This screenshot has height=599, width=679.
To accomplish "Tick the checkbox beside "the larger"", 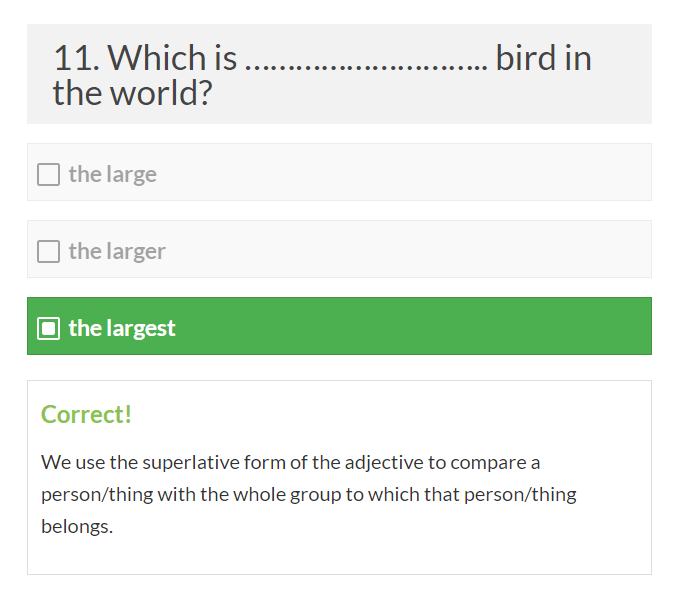I will click(x=48, y=252).
